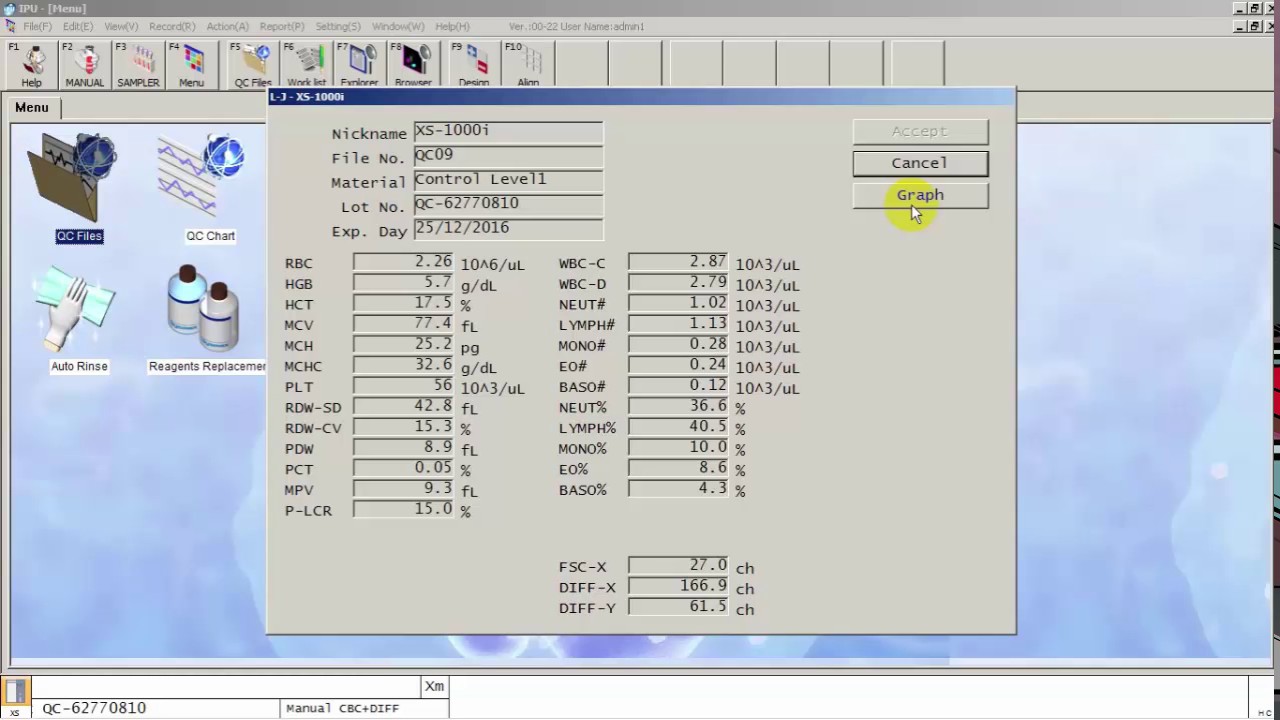Open the Report(P) menu
Image resolution: width=1280 pixels, height=720 pixels.
click(x=282, y=26)
